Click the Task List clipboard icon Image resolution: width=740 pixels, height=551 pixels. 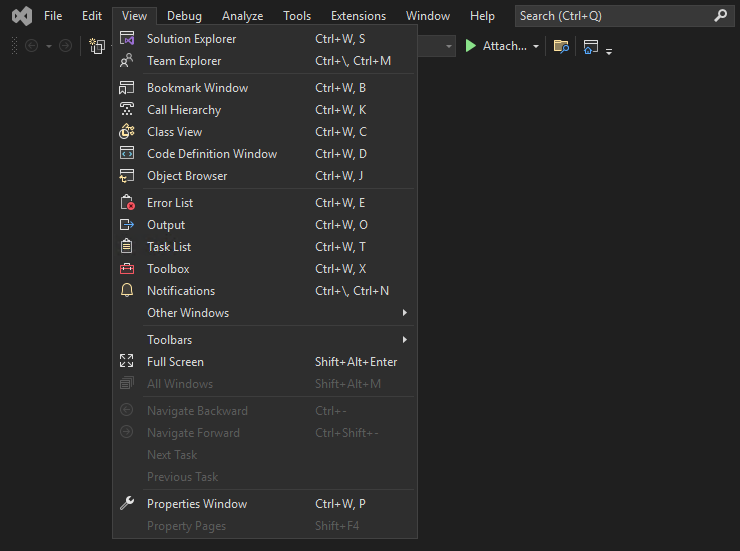[x=126, y=246]
